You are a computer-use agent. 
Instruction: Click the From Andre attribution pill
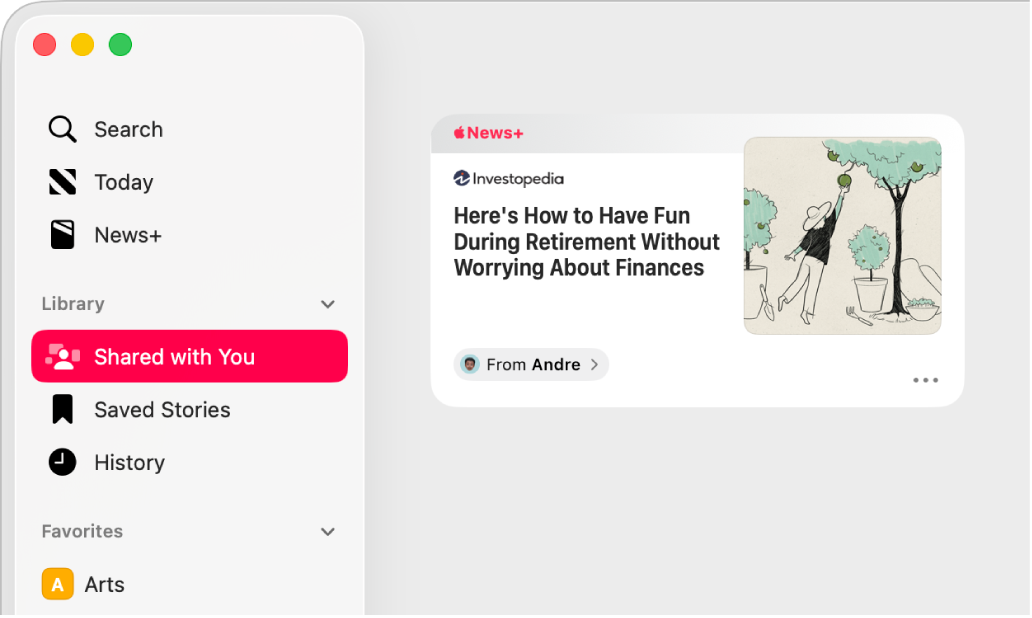point(530,364)
